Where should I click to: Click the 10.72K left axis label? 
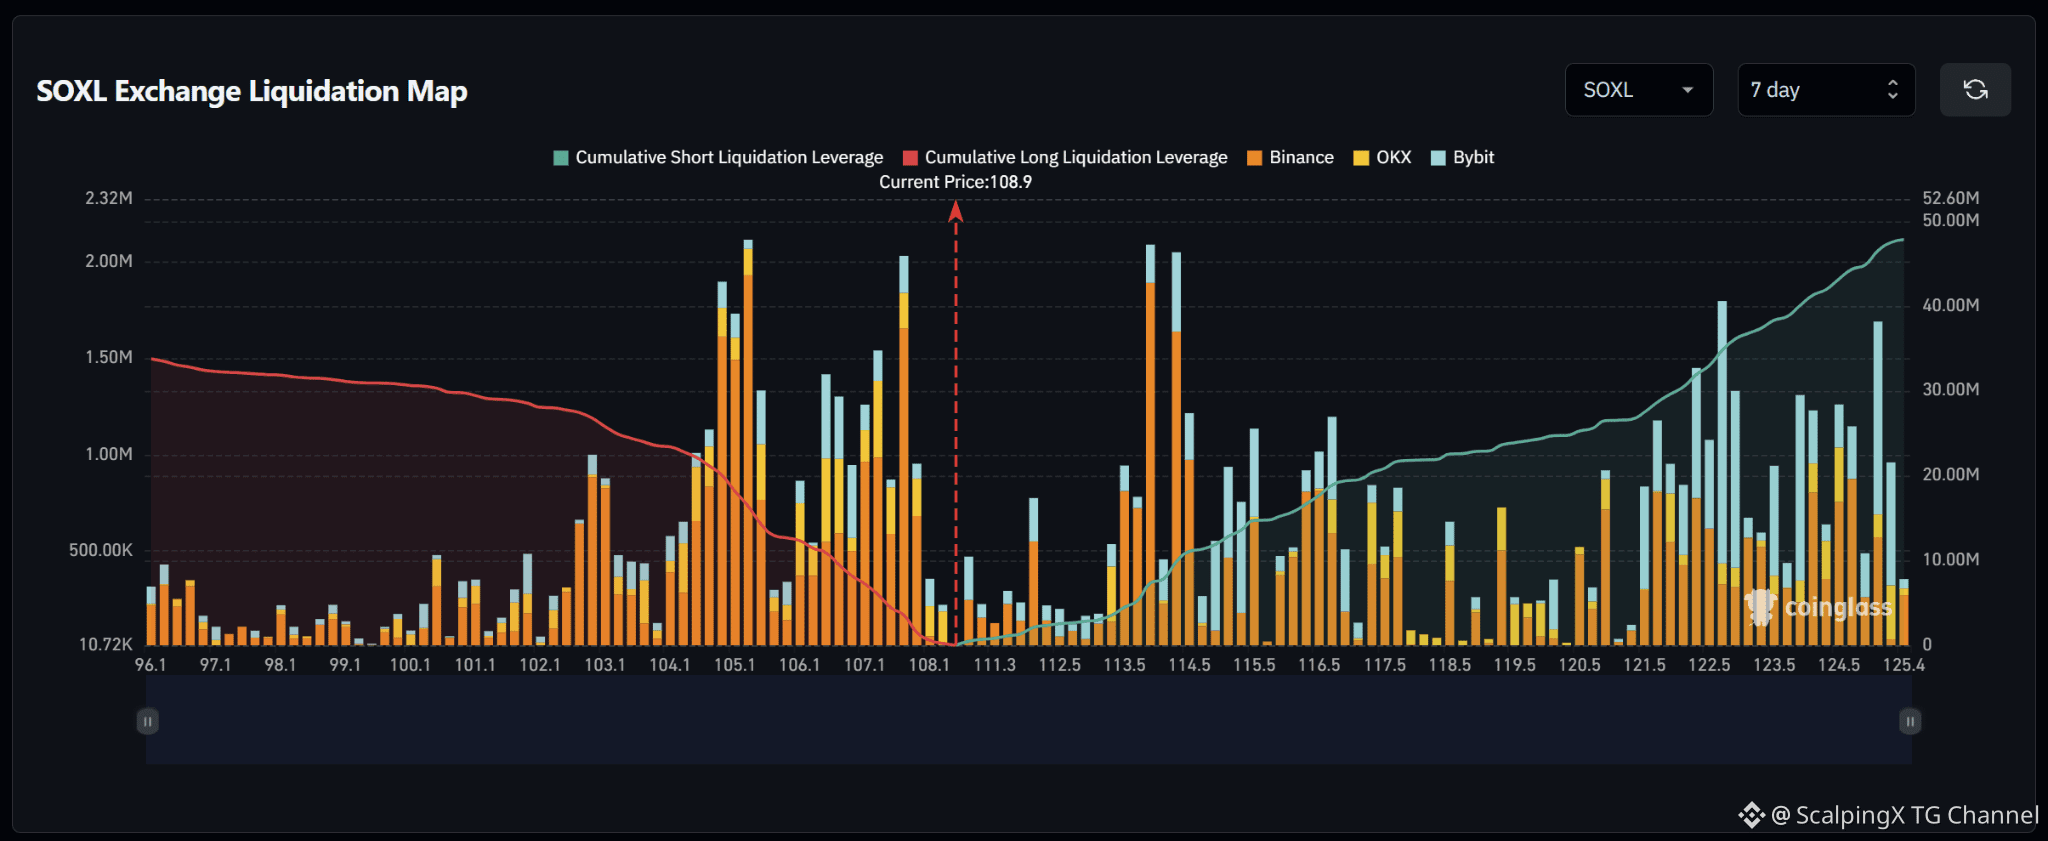click(106, 644)
